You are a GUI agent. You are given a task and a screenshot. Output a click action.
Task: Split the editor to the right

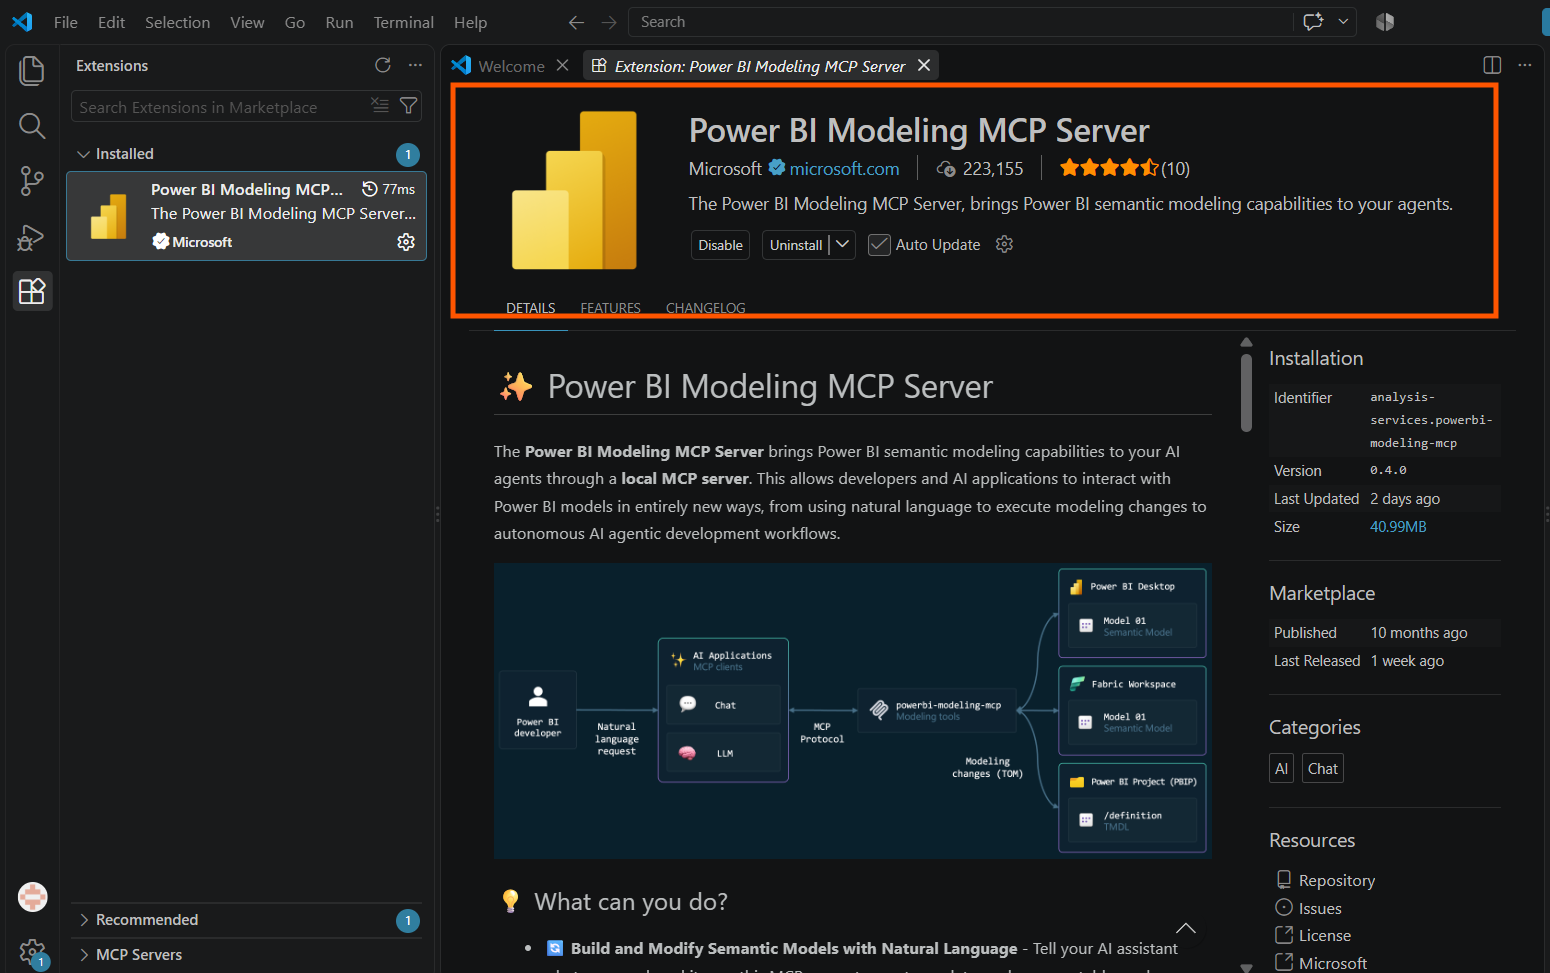click(x=1492, y=65)
